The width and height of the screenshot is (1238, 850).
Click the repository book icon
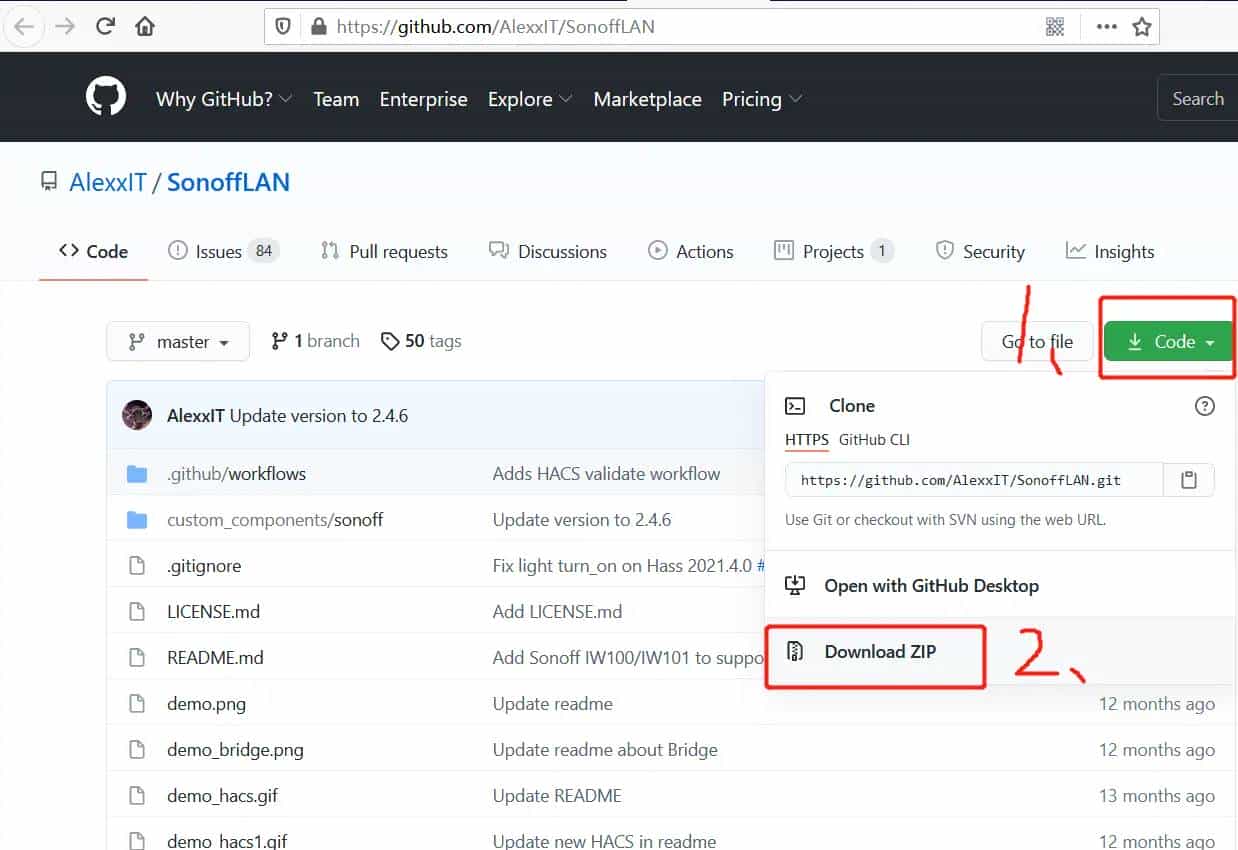48,182
